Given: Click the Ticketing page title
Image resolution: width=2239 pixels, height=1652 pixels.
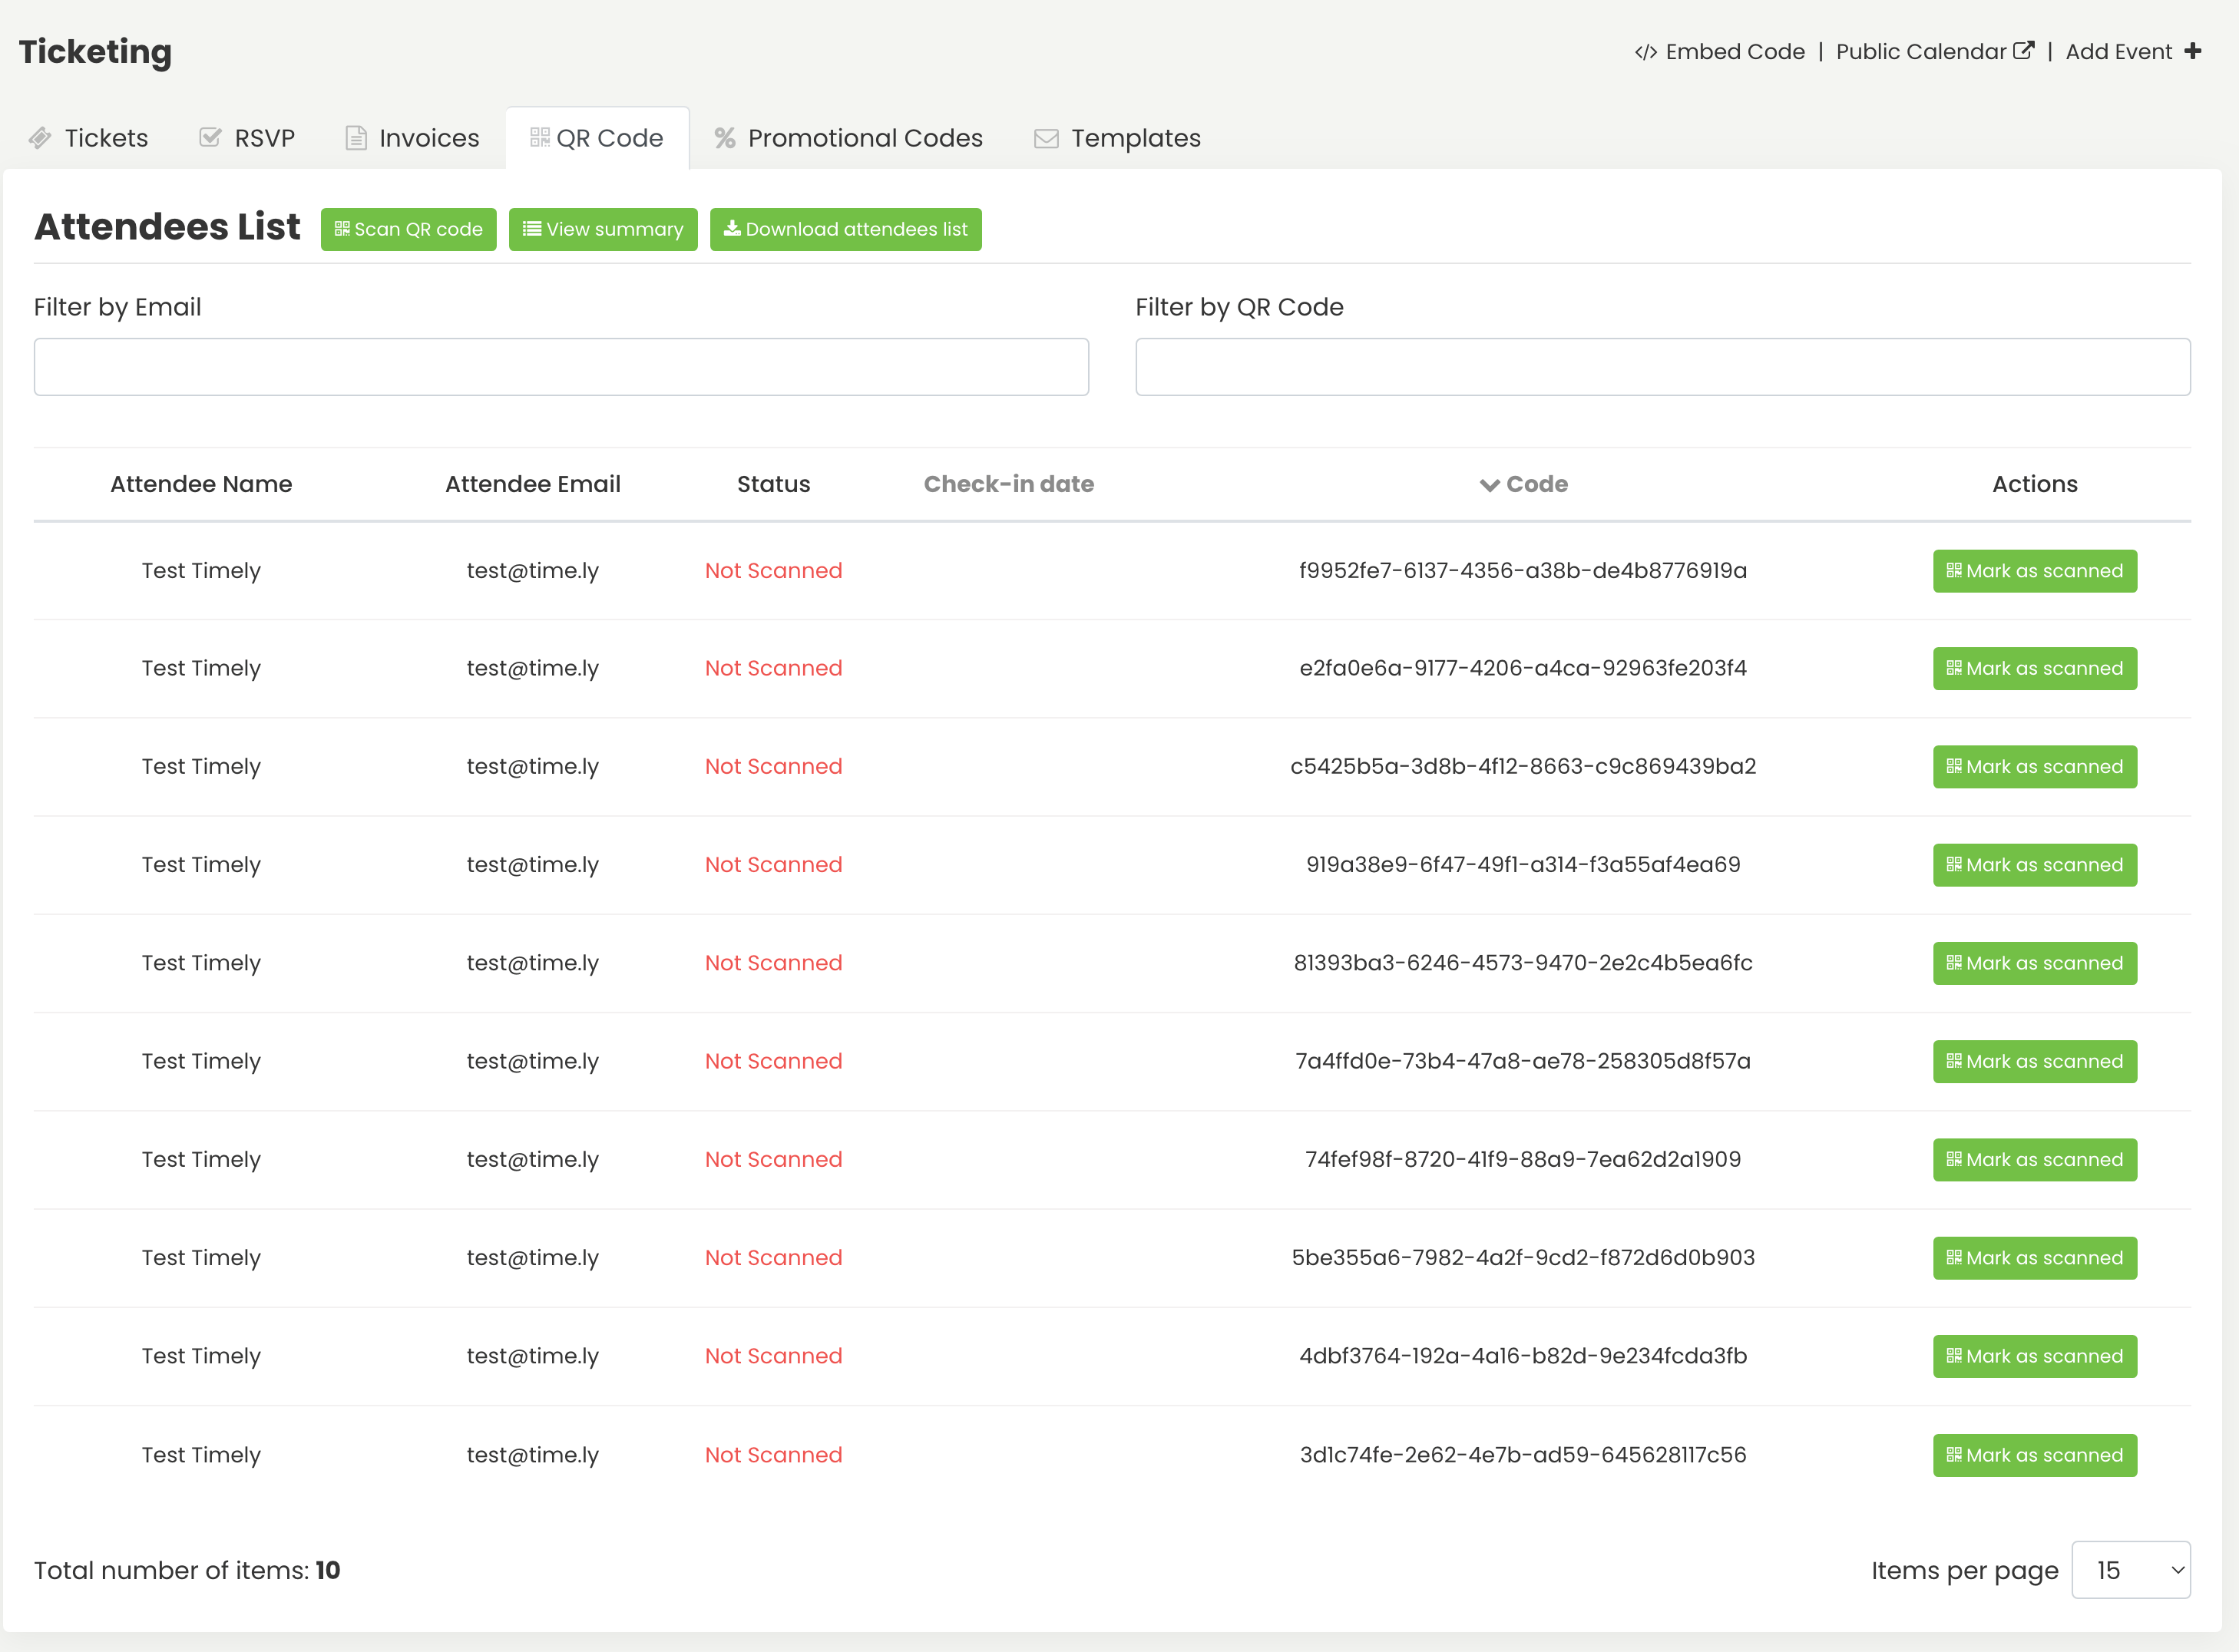Looking at the screenshot, I should (x=95, y=52).
